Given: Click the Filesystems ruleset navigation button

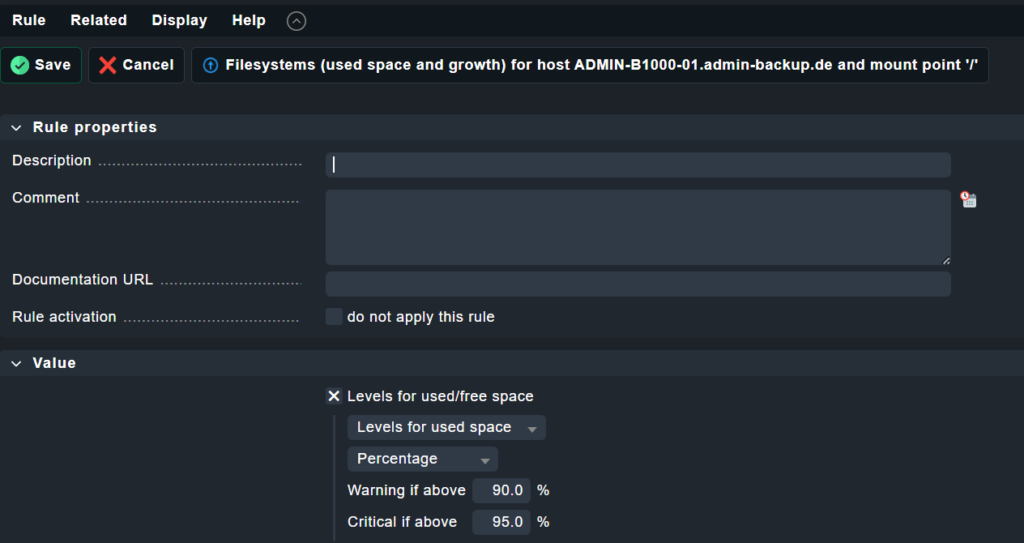Looking at the screenshot, I should (590, 65).
